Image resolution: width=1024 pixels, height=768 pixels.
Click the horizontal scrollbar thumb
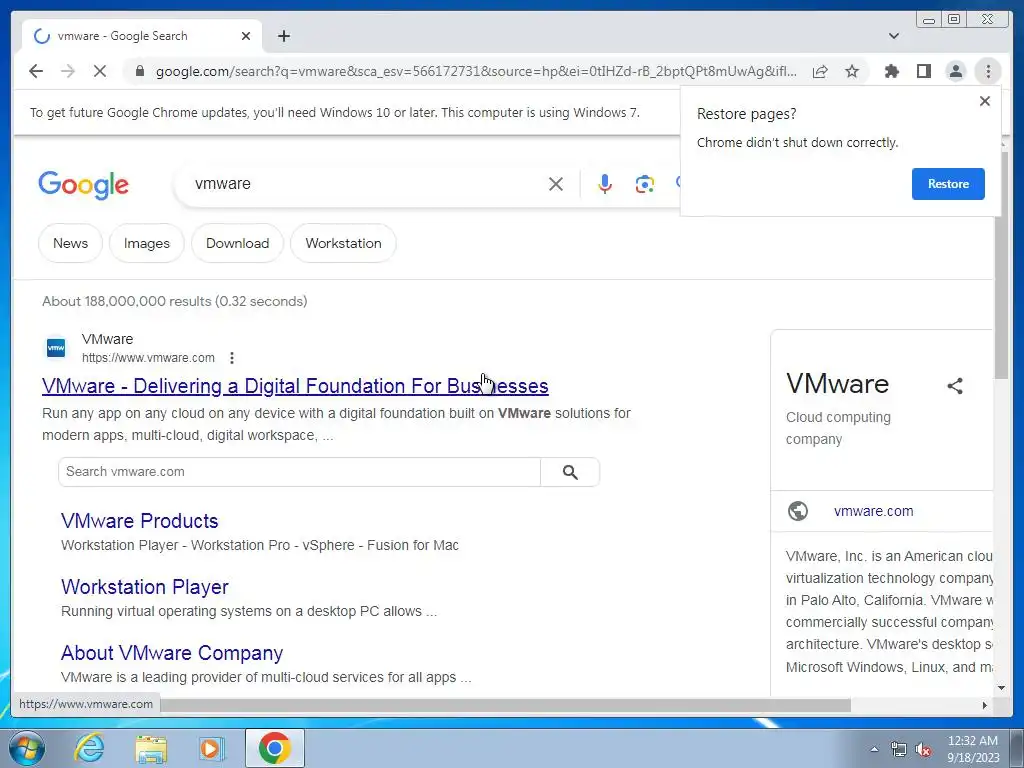(x=506, y=705)
